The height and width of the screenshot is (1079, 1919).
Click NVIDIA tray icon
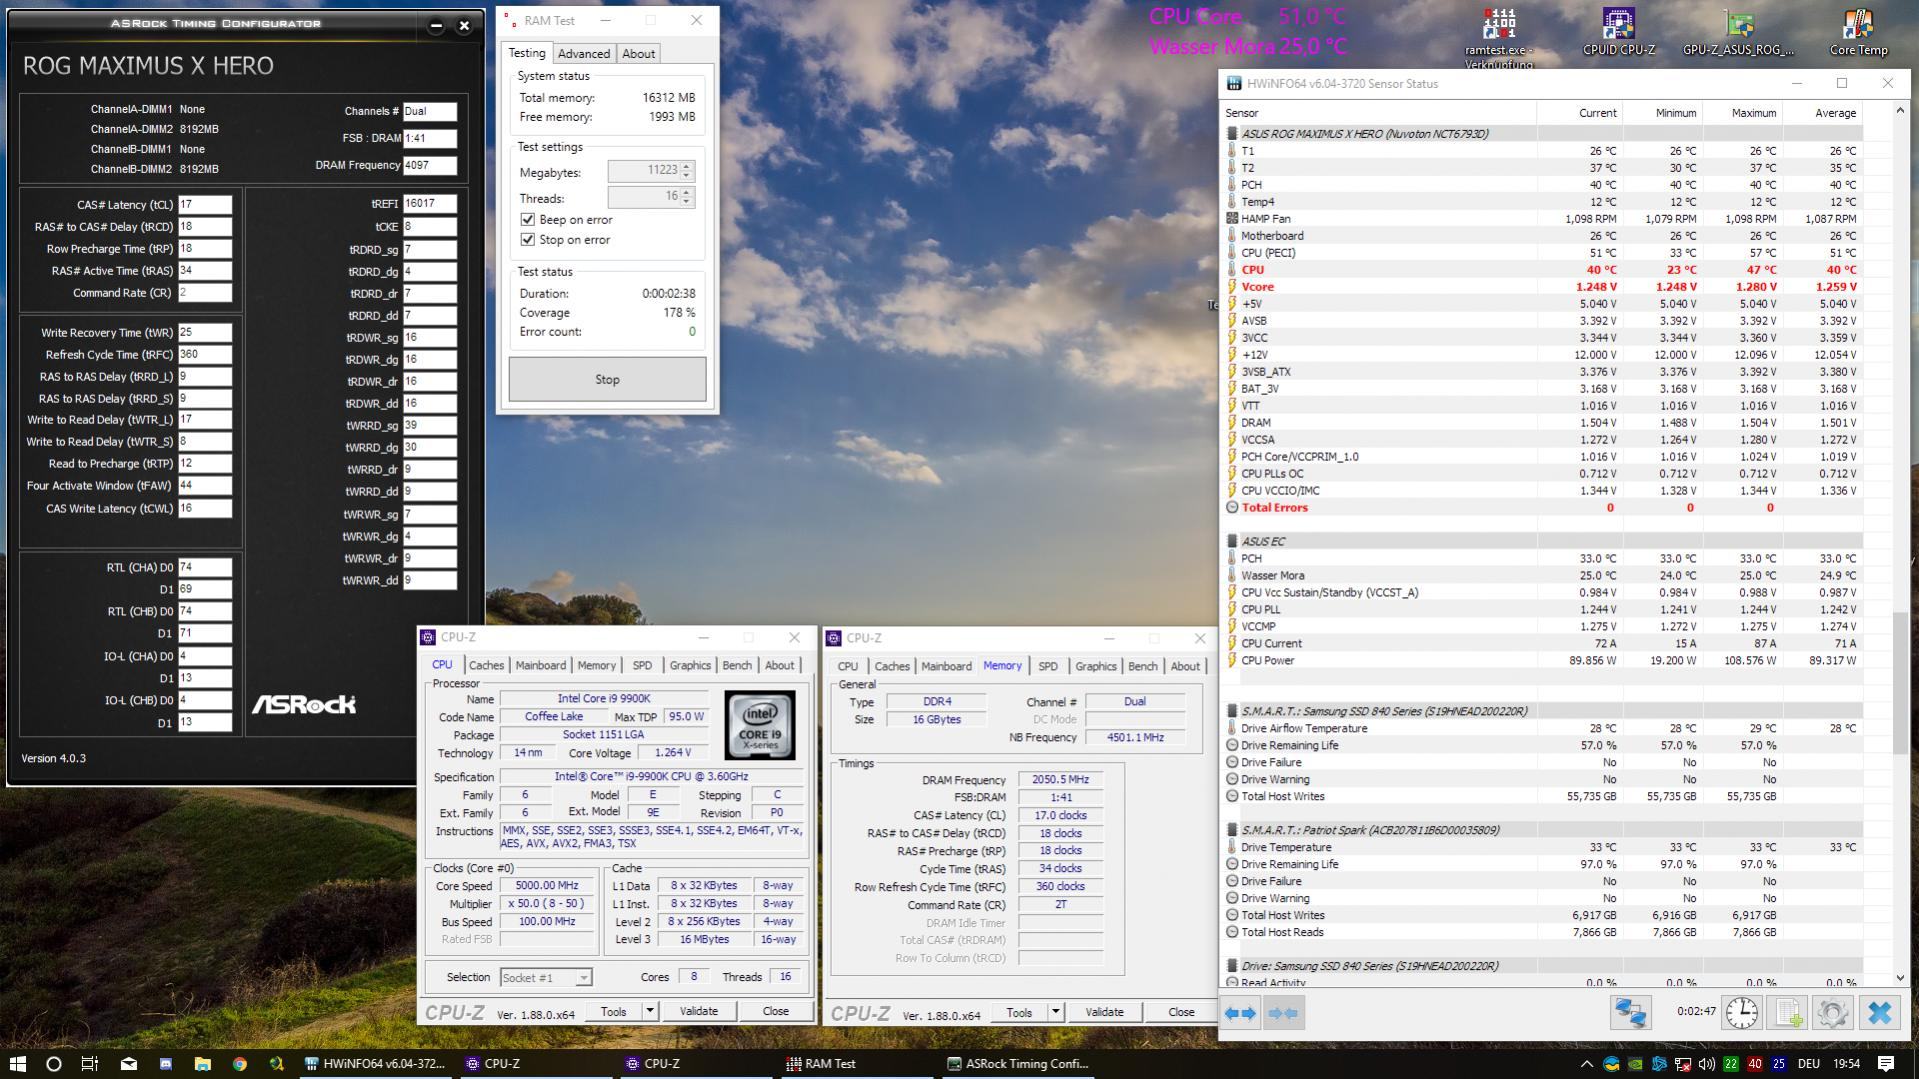1635,1064
